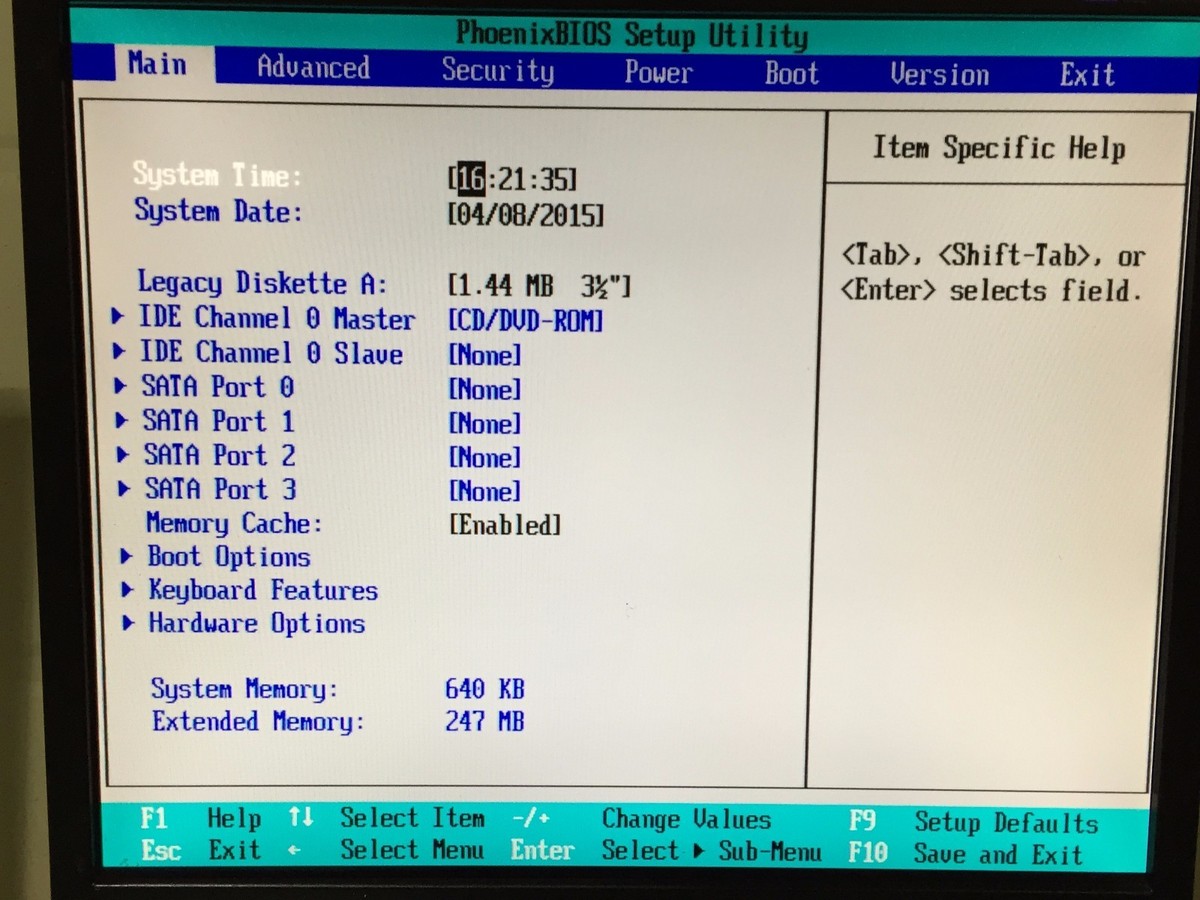Open the Keyboard Features submenu label

click(x=263, y=590)
